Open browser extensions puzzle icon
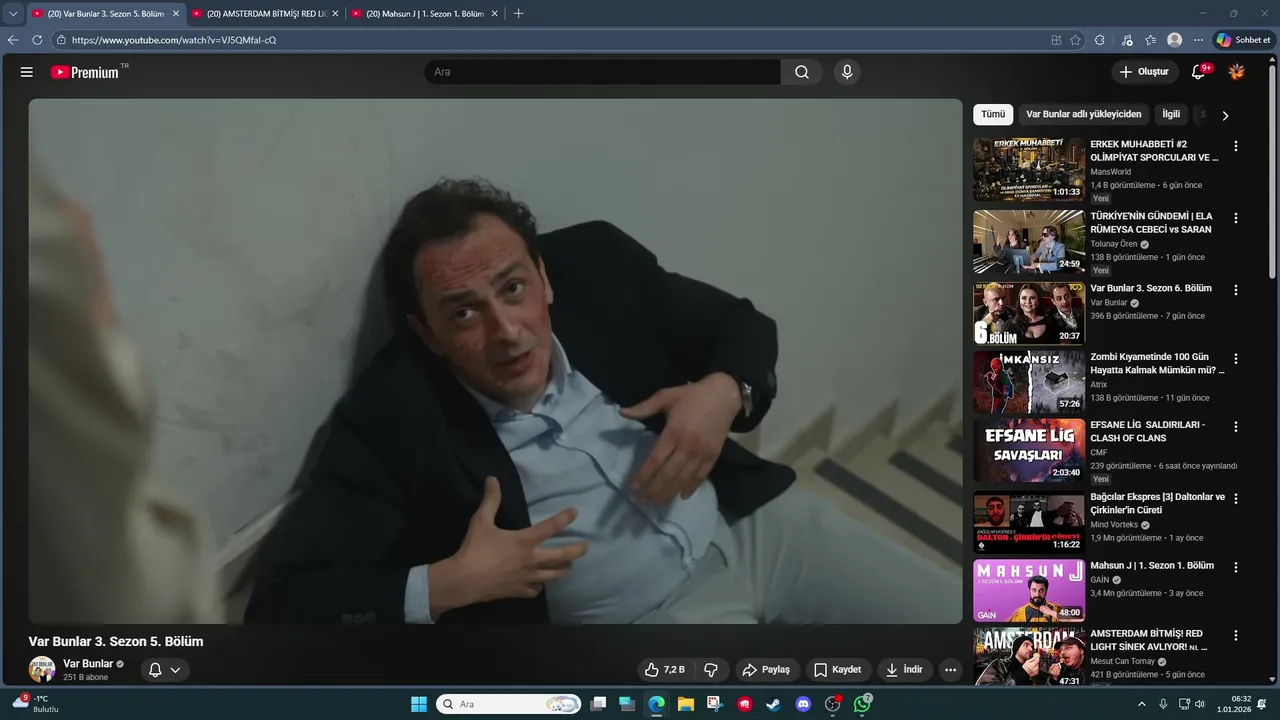Image resolution: width=1280 pixels, height=720 pixels. click(x=1100, y=40)
